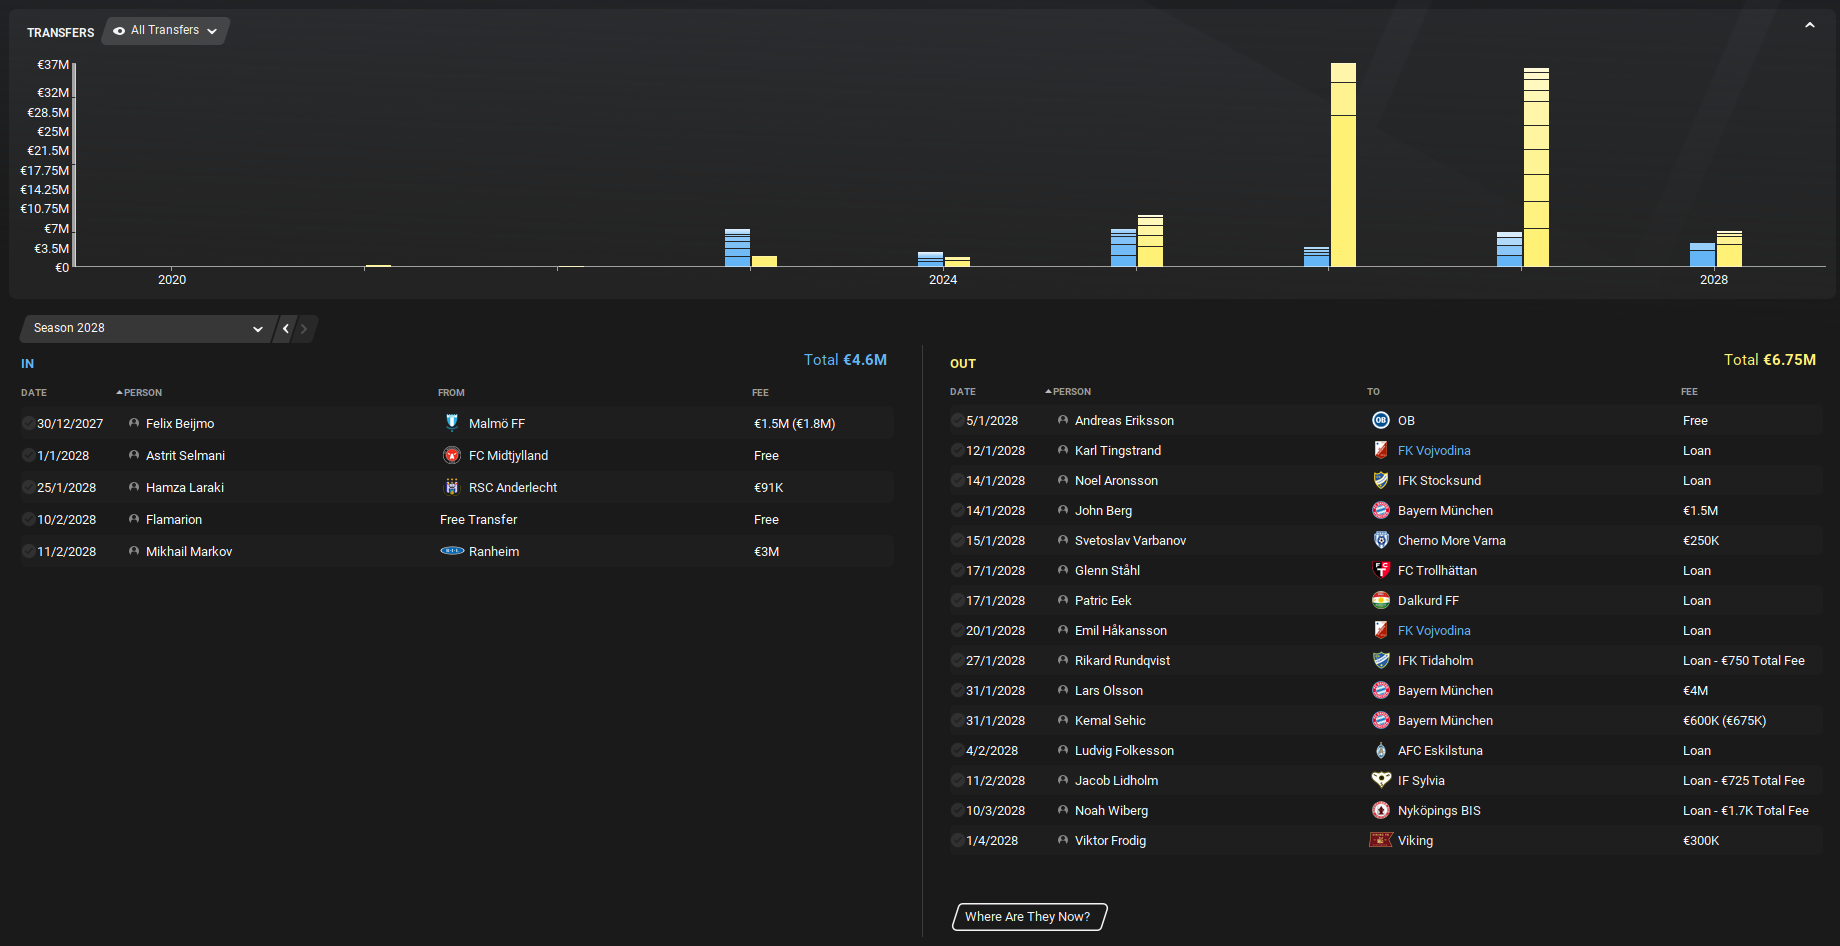
Task: Click the 2028 label on chart axis
Action: click(1714, 280)
